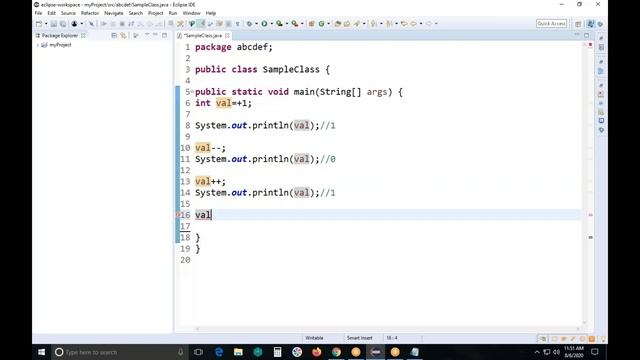Click the Open Task icon
Viewport: 640px width, 360px height.
pos(347,24)
